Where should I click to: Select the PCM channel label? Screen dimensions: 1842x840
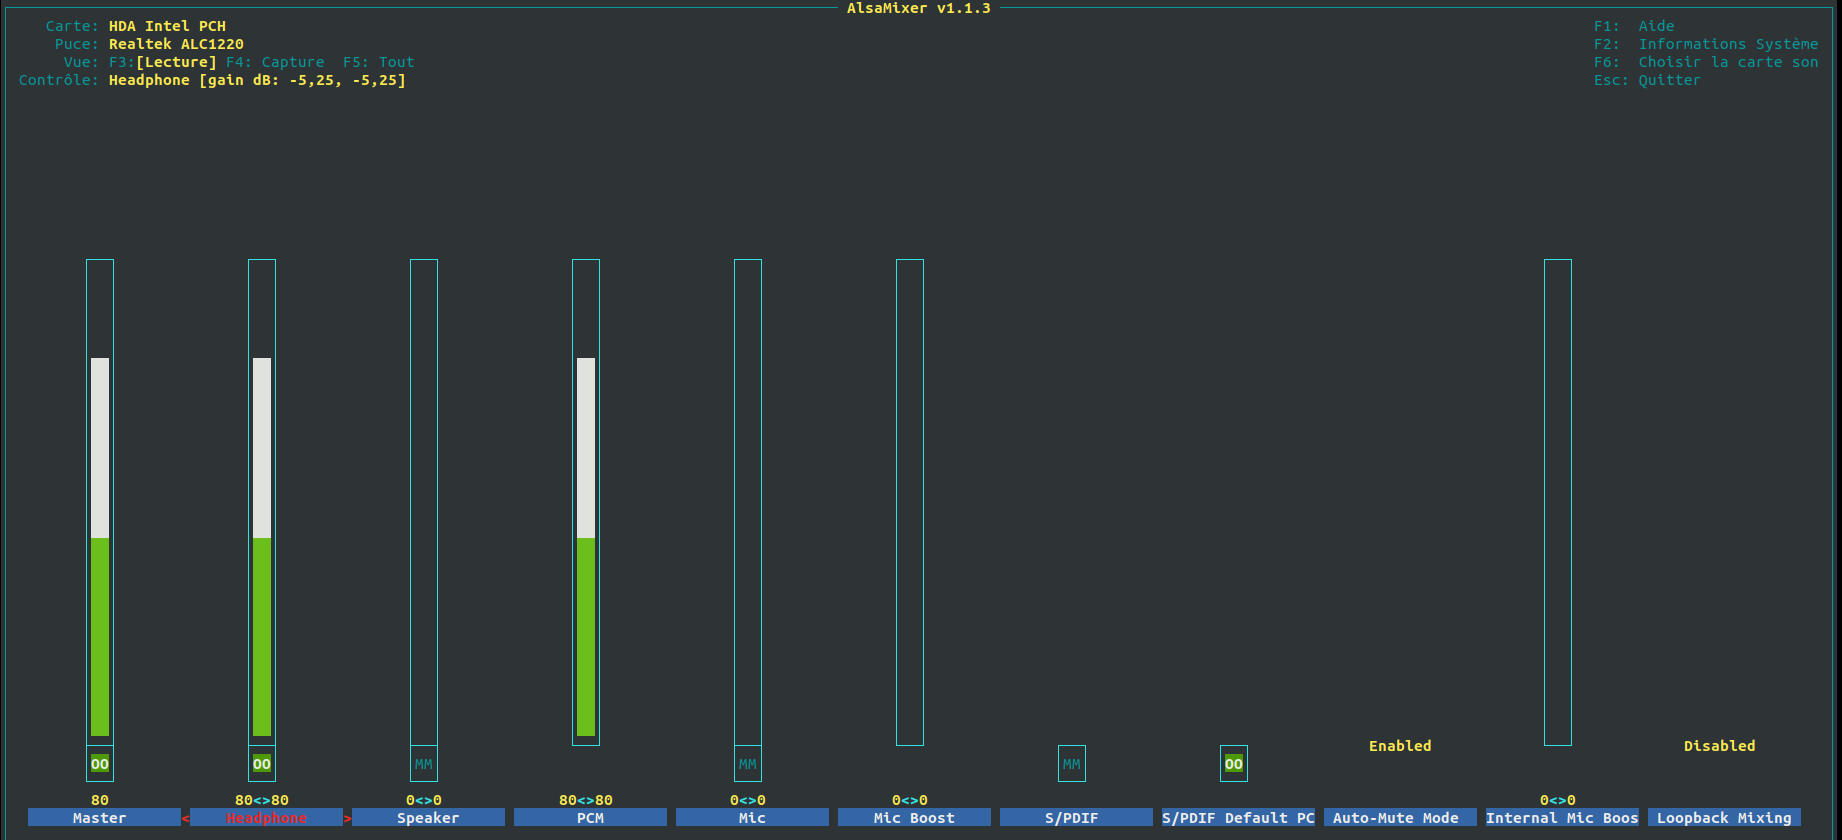(x=590, y=818)
